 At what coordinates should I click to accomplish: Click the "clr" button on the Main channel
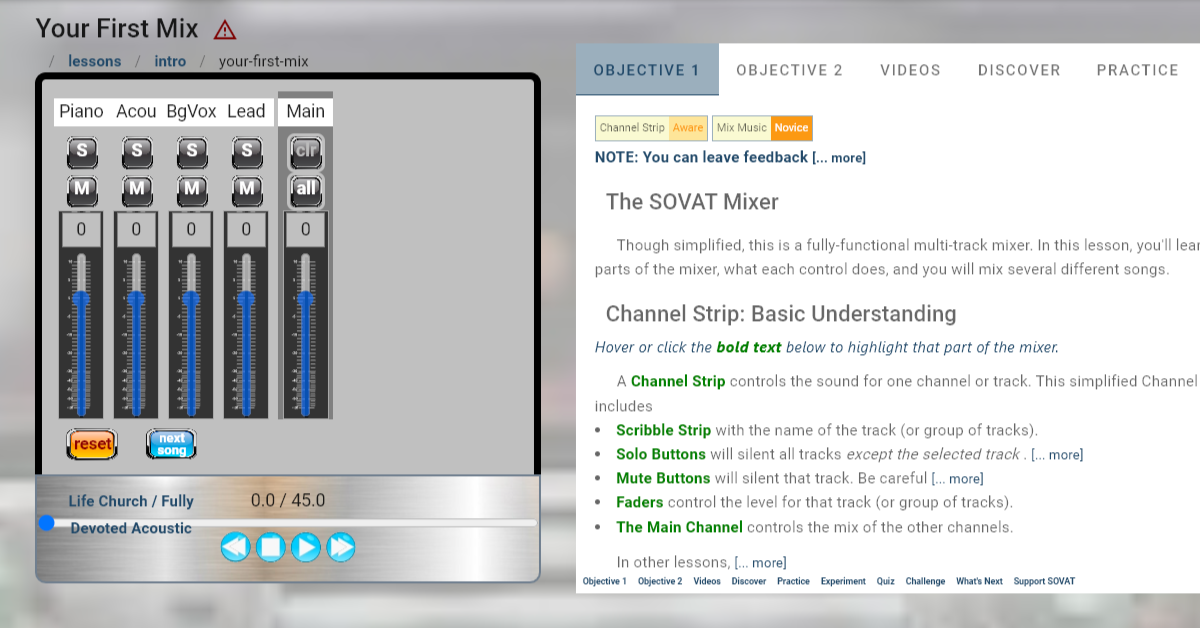coord(305,152)
